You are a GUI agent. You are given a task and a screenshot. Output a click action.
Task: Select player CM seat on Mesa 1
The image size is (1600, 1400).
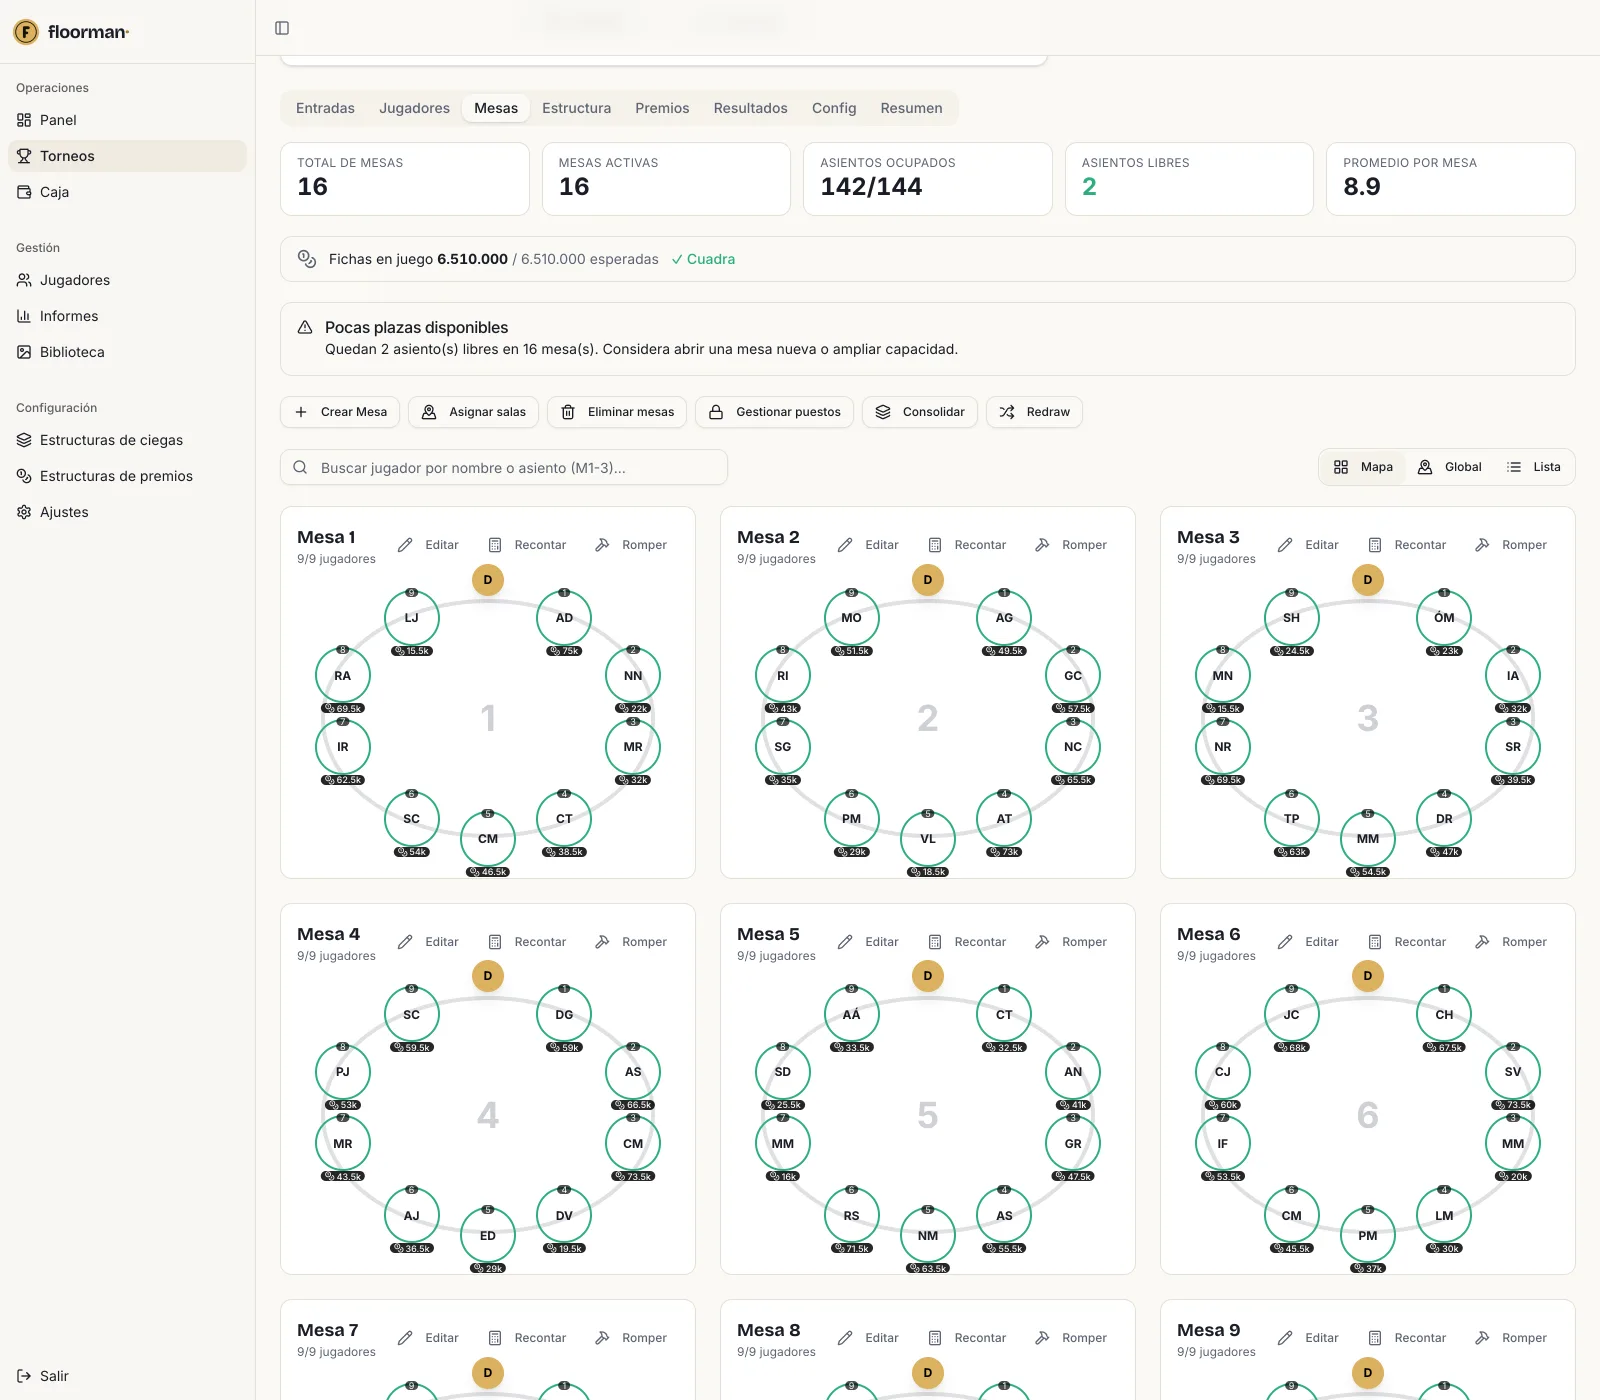coord(488,839)
